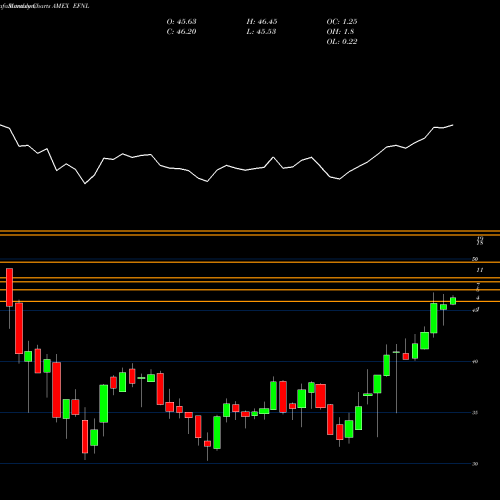Screen dimensions: 500x500
Task: Click the 30 price axis label
Action: pyautogui.click(x=475, y=464)
